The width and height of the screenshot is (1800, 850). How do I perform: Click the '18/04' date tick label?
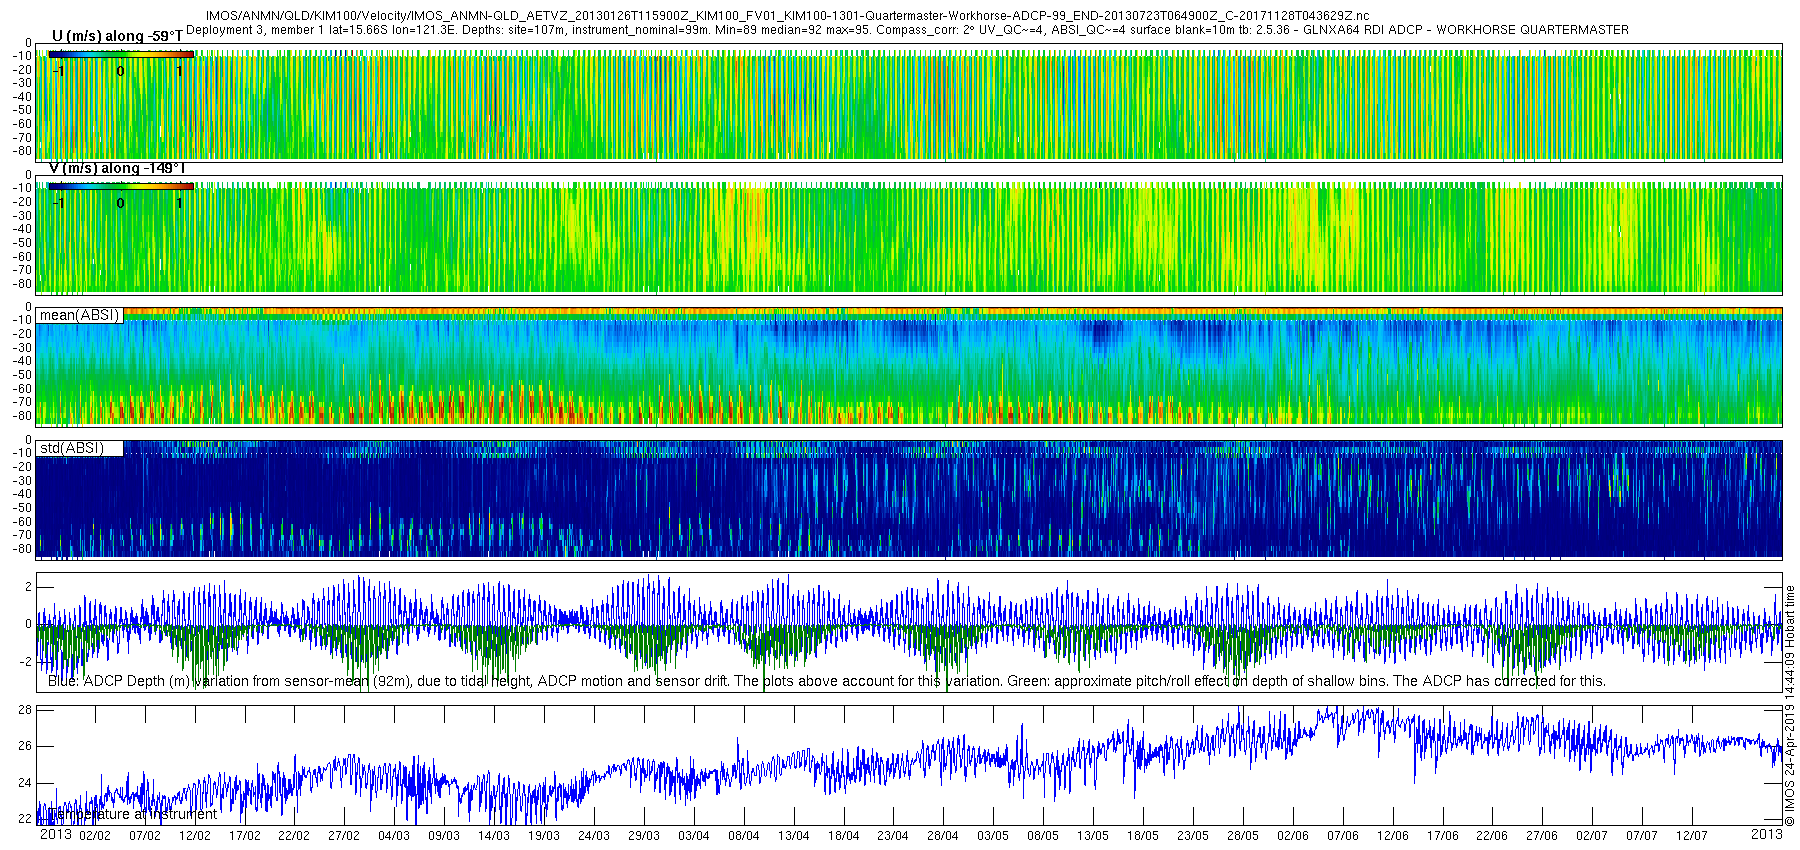(844, 836)
